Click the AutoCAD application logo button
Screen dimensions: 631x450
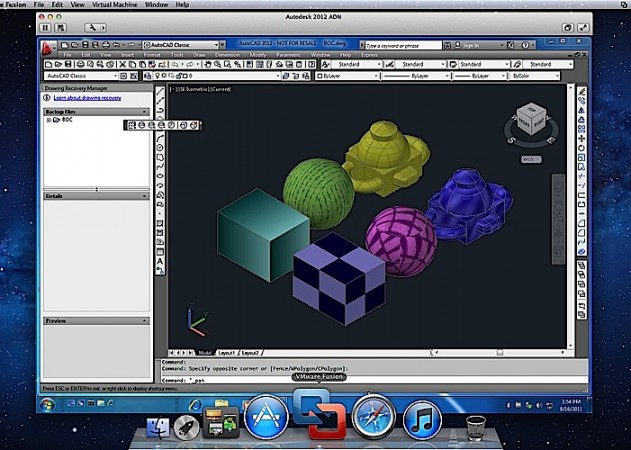click(x=48, y=48)
